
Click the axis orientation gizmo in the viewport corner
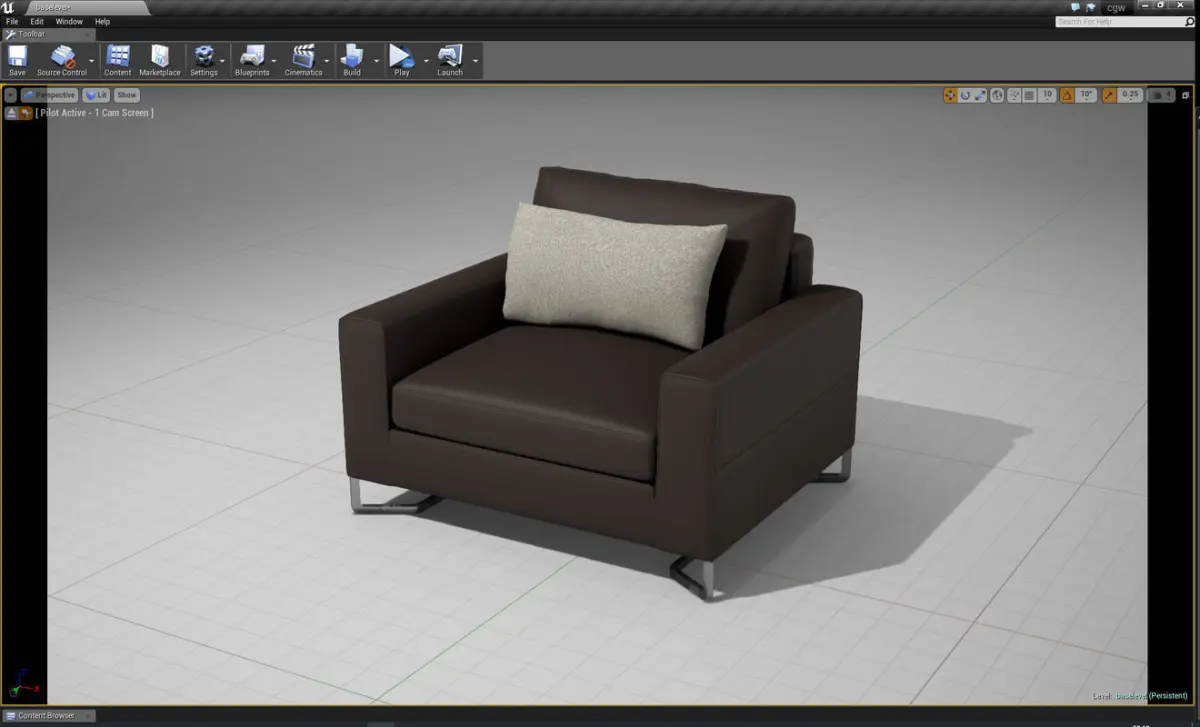coord(24,685)
